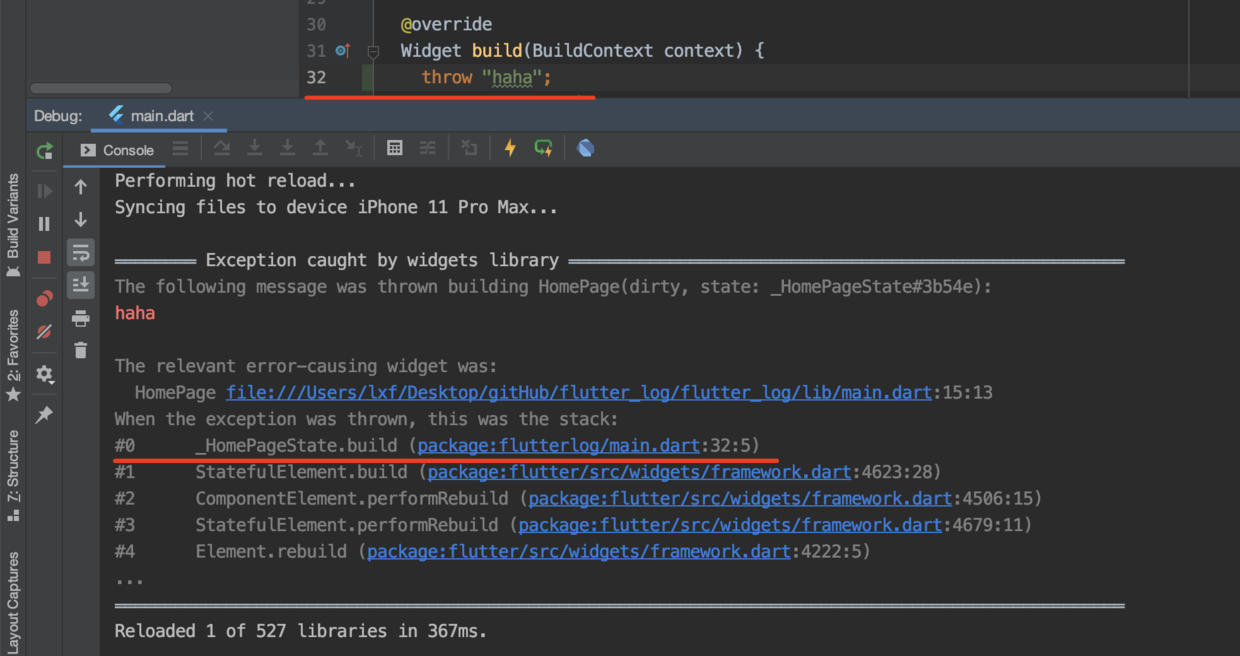Open Dart DevTools from debug toolbar
Image resolution: width=1240 pixels, height=656 pixels.
click(x=586, y=148)
